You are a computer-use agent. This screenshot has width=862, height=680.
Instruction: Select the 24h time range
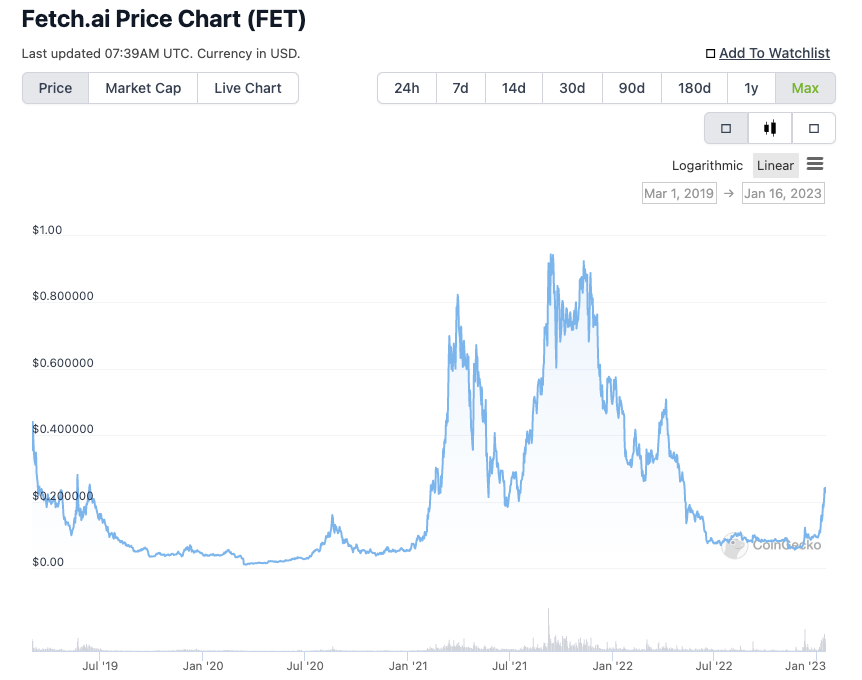pos(406,88)
